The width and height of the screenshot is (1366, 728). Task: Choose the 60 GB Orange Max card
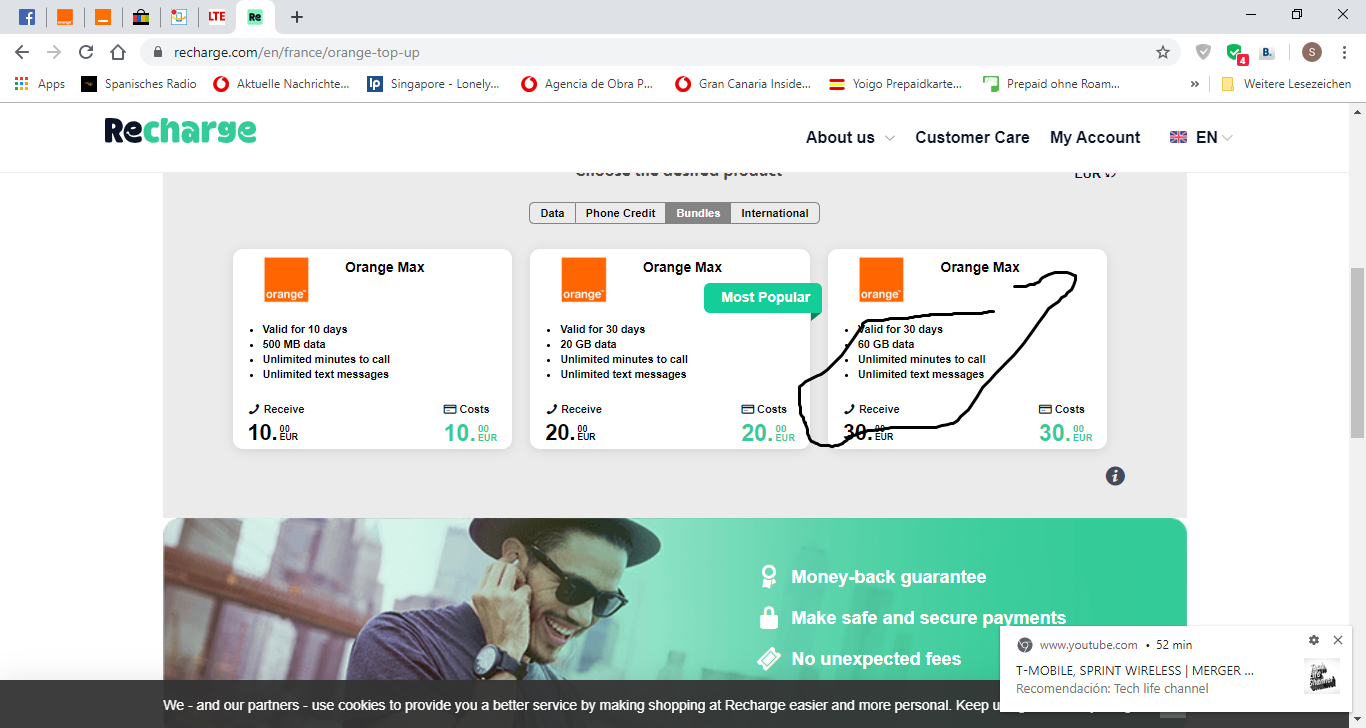pyautogui.click(x=967, y=349)
